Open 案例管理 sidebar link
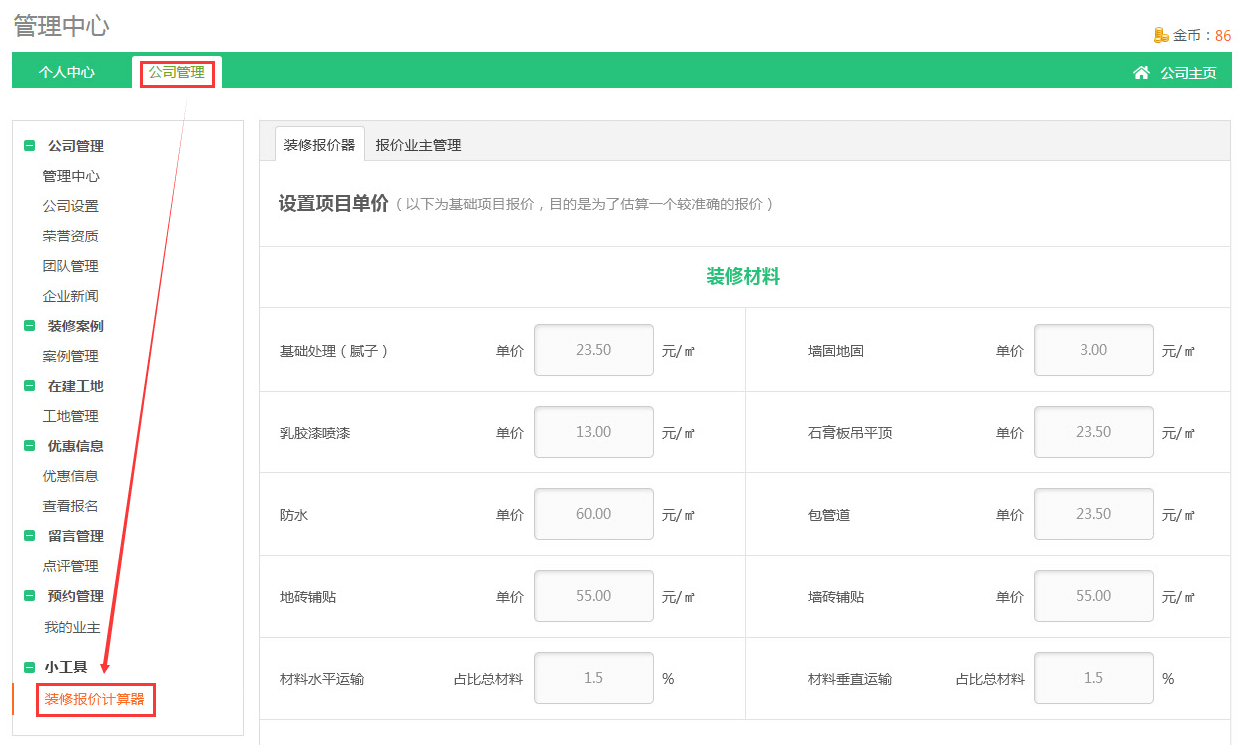The image size is (1251, 745). 70,356
